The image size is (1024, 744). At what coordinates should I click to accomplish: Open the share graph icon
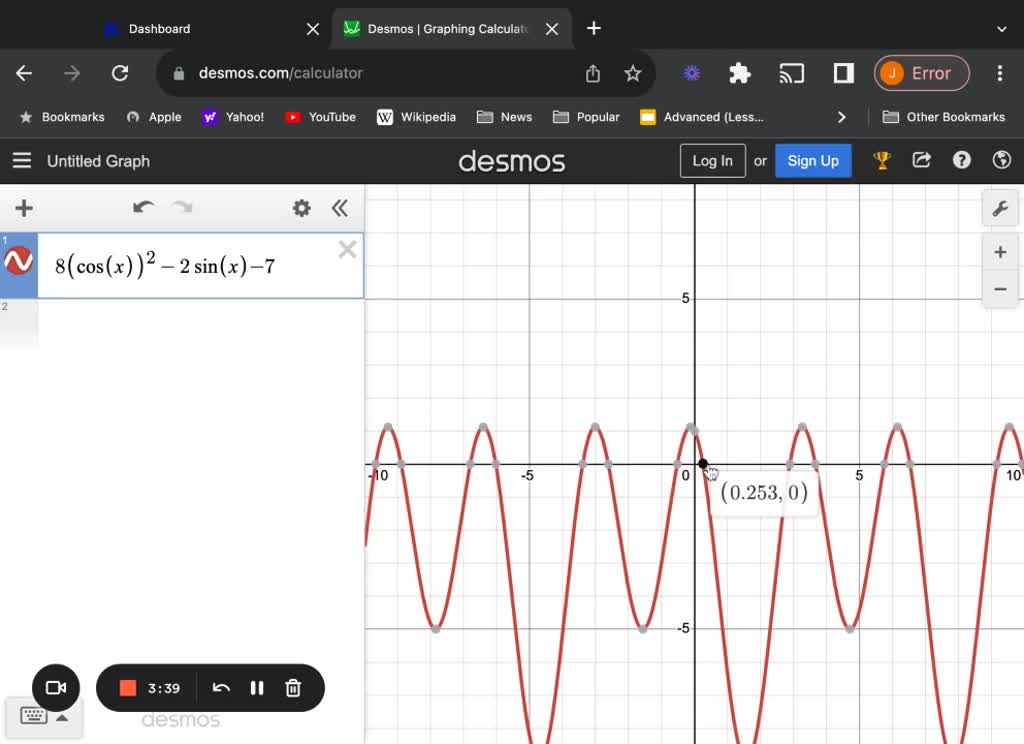pyautogui.click(x=921, y=160)
